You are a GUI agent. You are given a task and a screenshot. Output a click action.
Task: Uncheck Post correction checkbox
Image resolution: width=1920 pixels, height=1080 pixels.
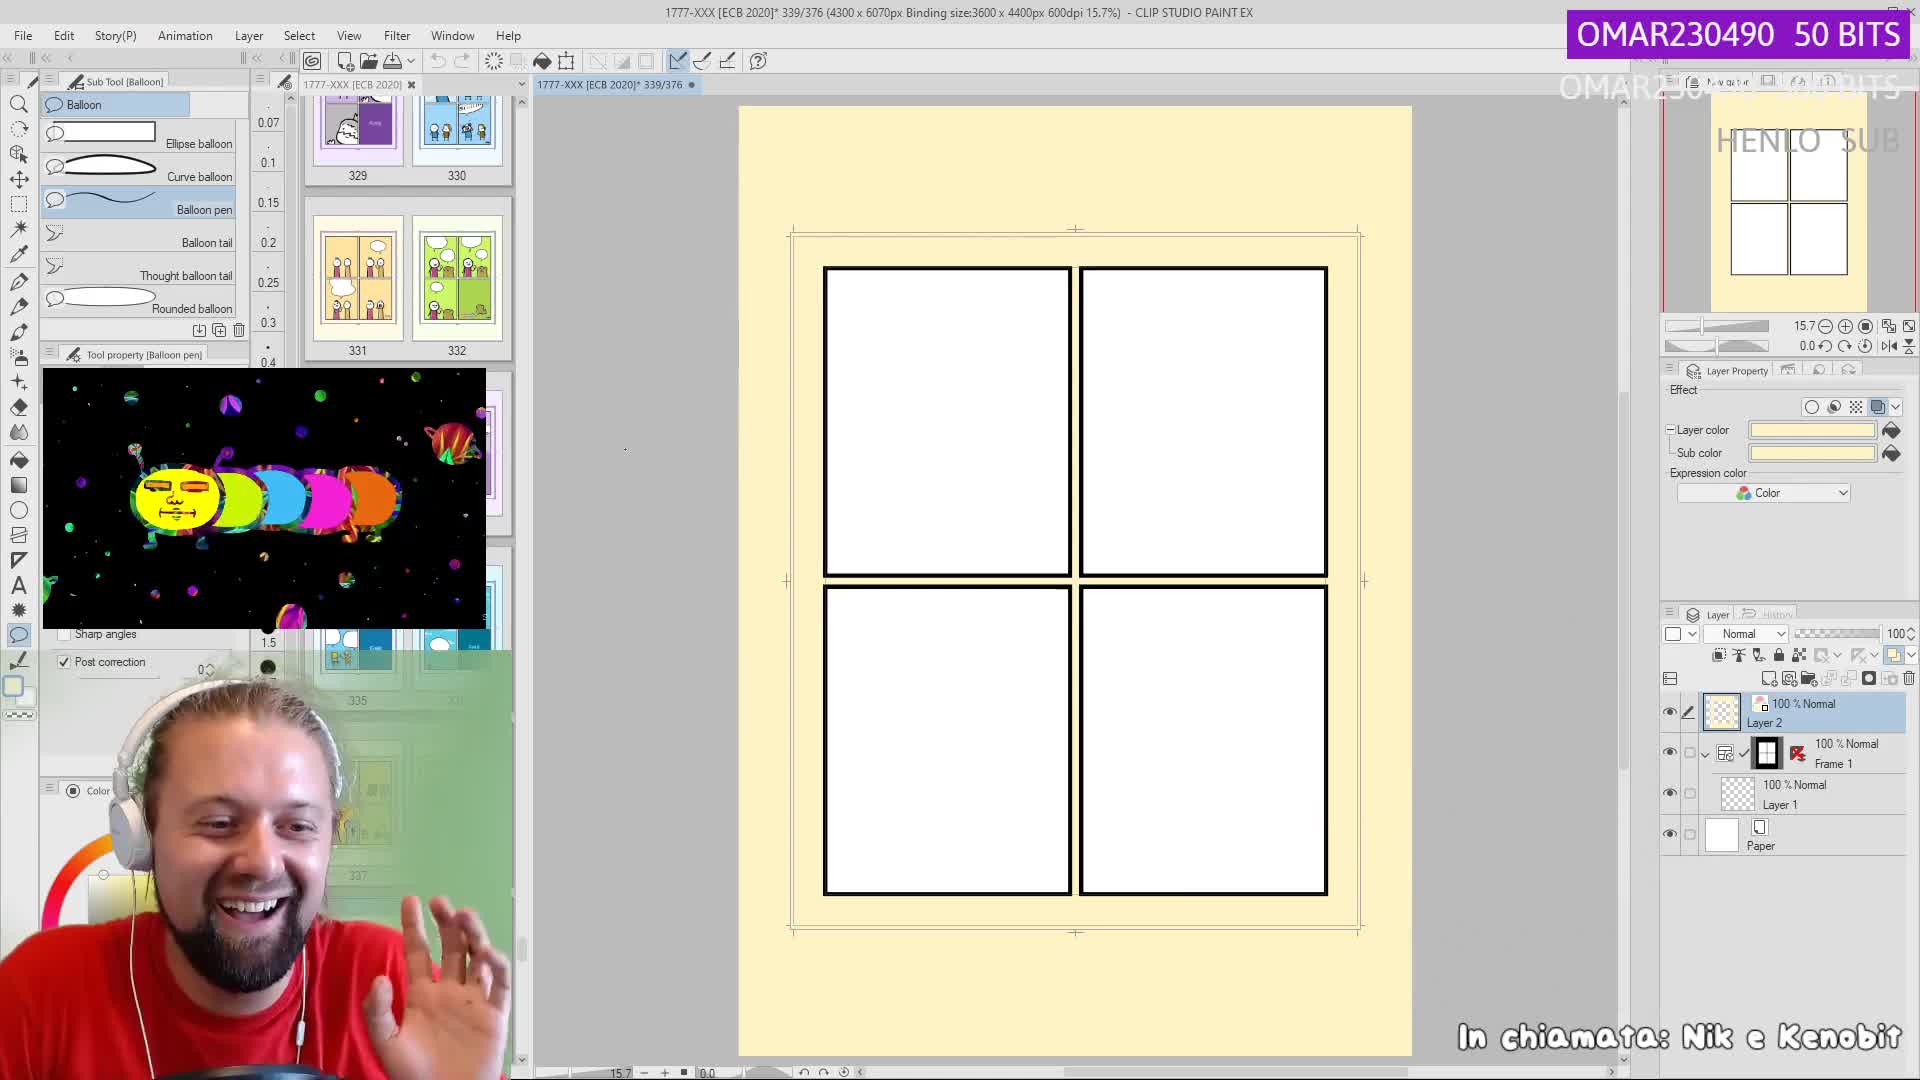coord(65,662)
